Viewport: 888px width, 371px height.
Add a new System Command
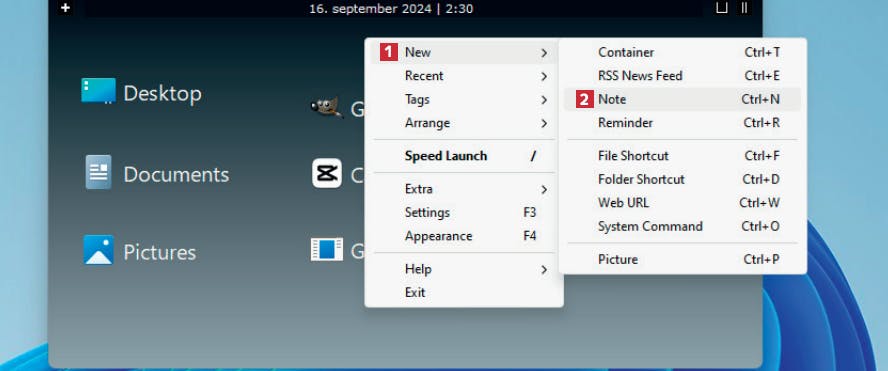click(x=682, y=227)
